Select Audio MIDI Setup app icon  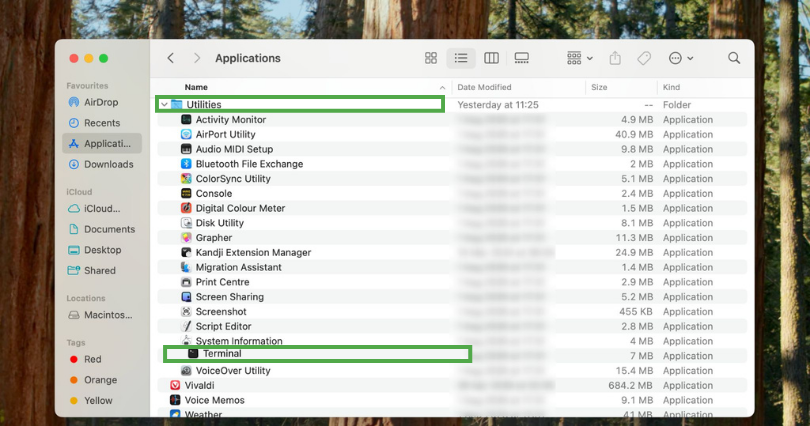(186, 149)
